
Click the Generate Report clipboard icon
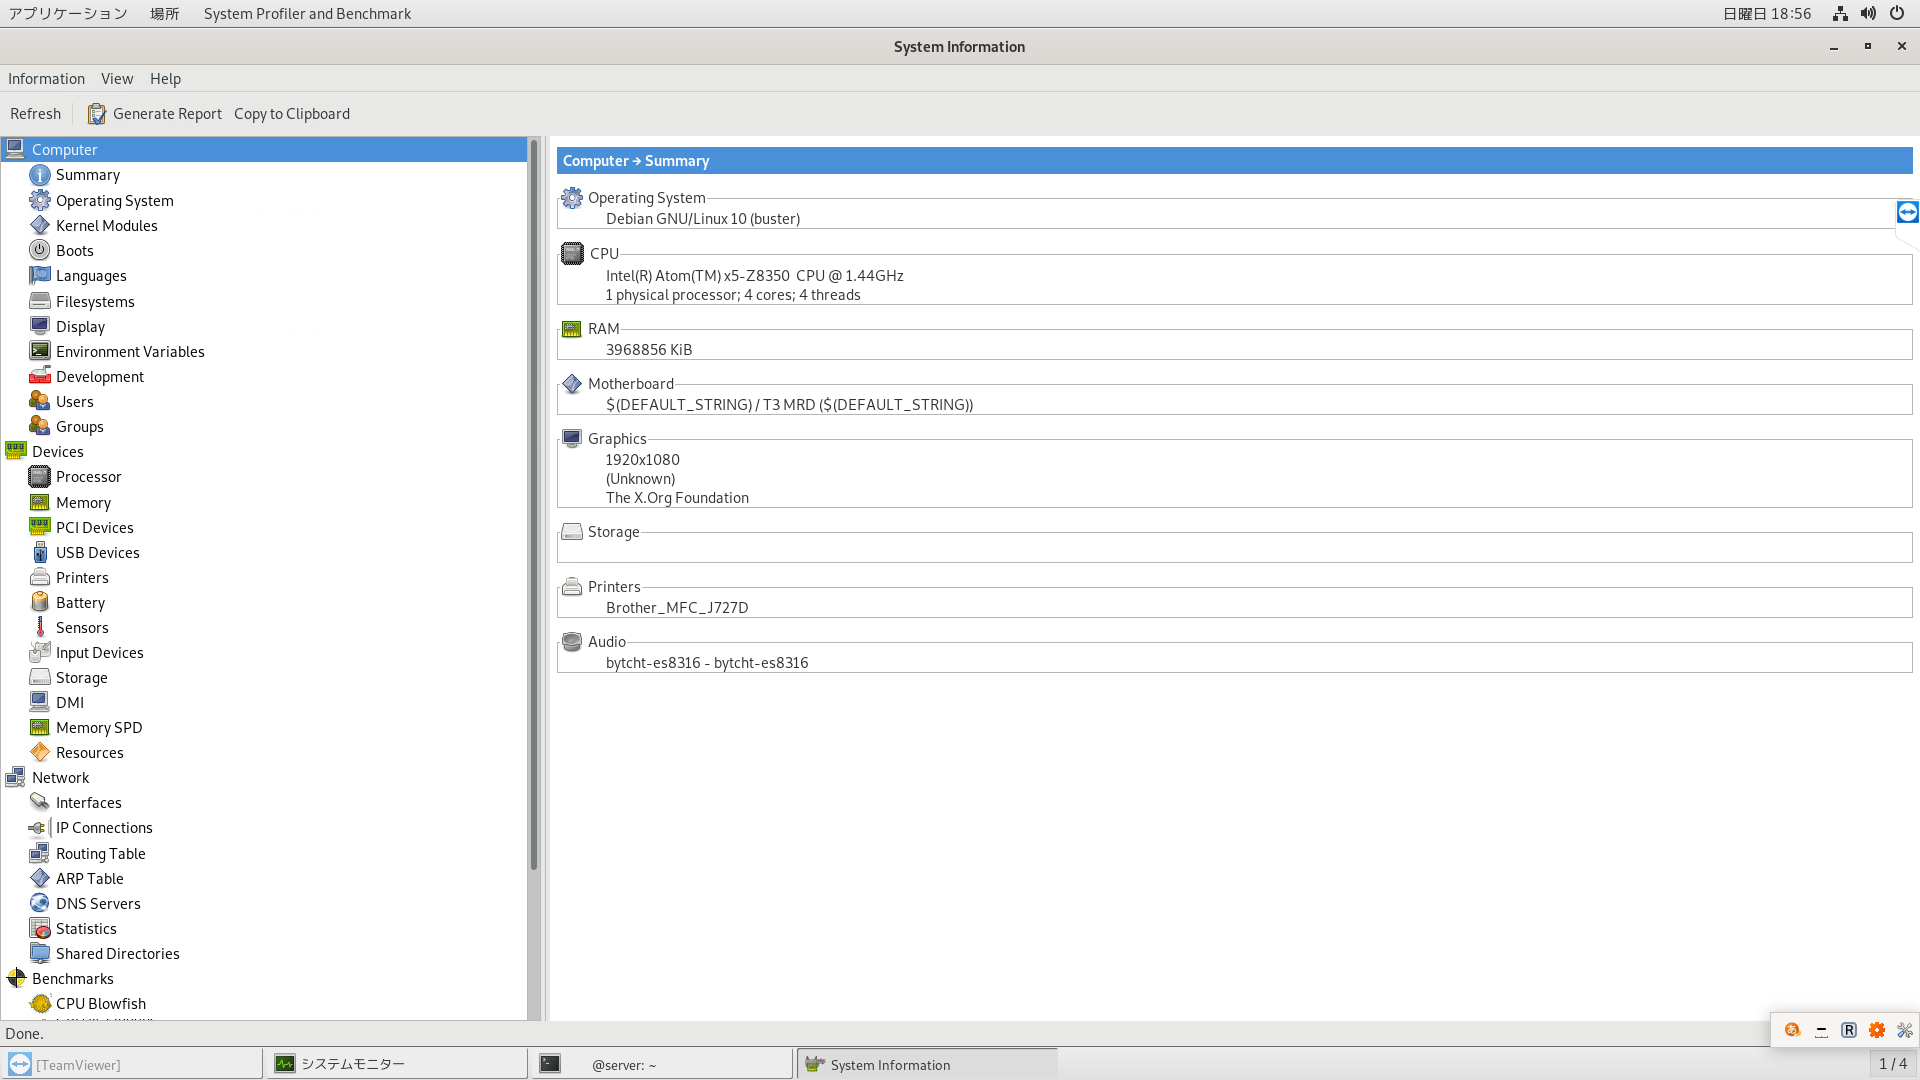click(x=96, y=114)
